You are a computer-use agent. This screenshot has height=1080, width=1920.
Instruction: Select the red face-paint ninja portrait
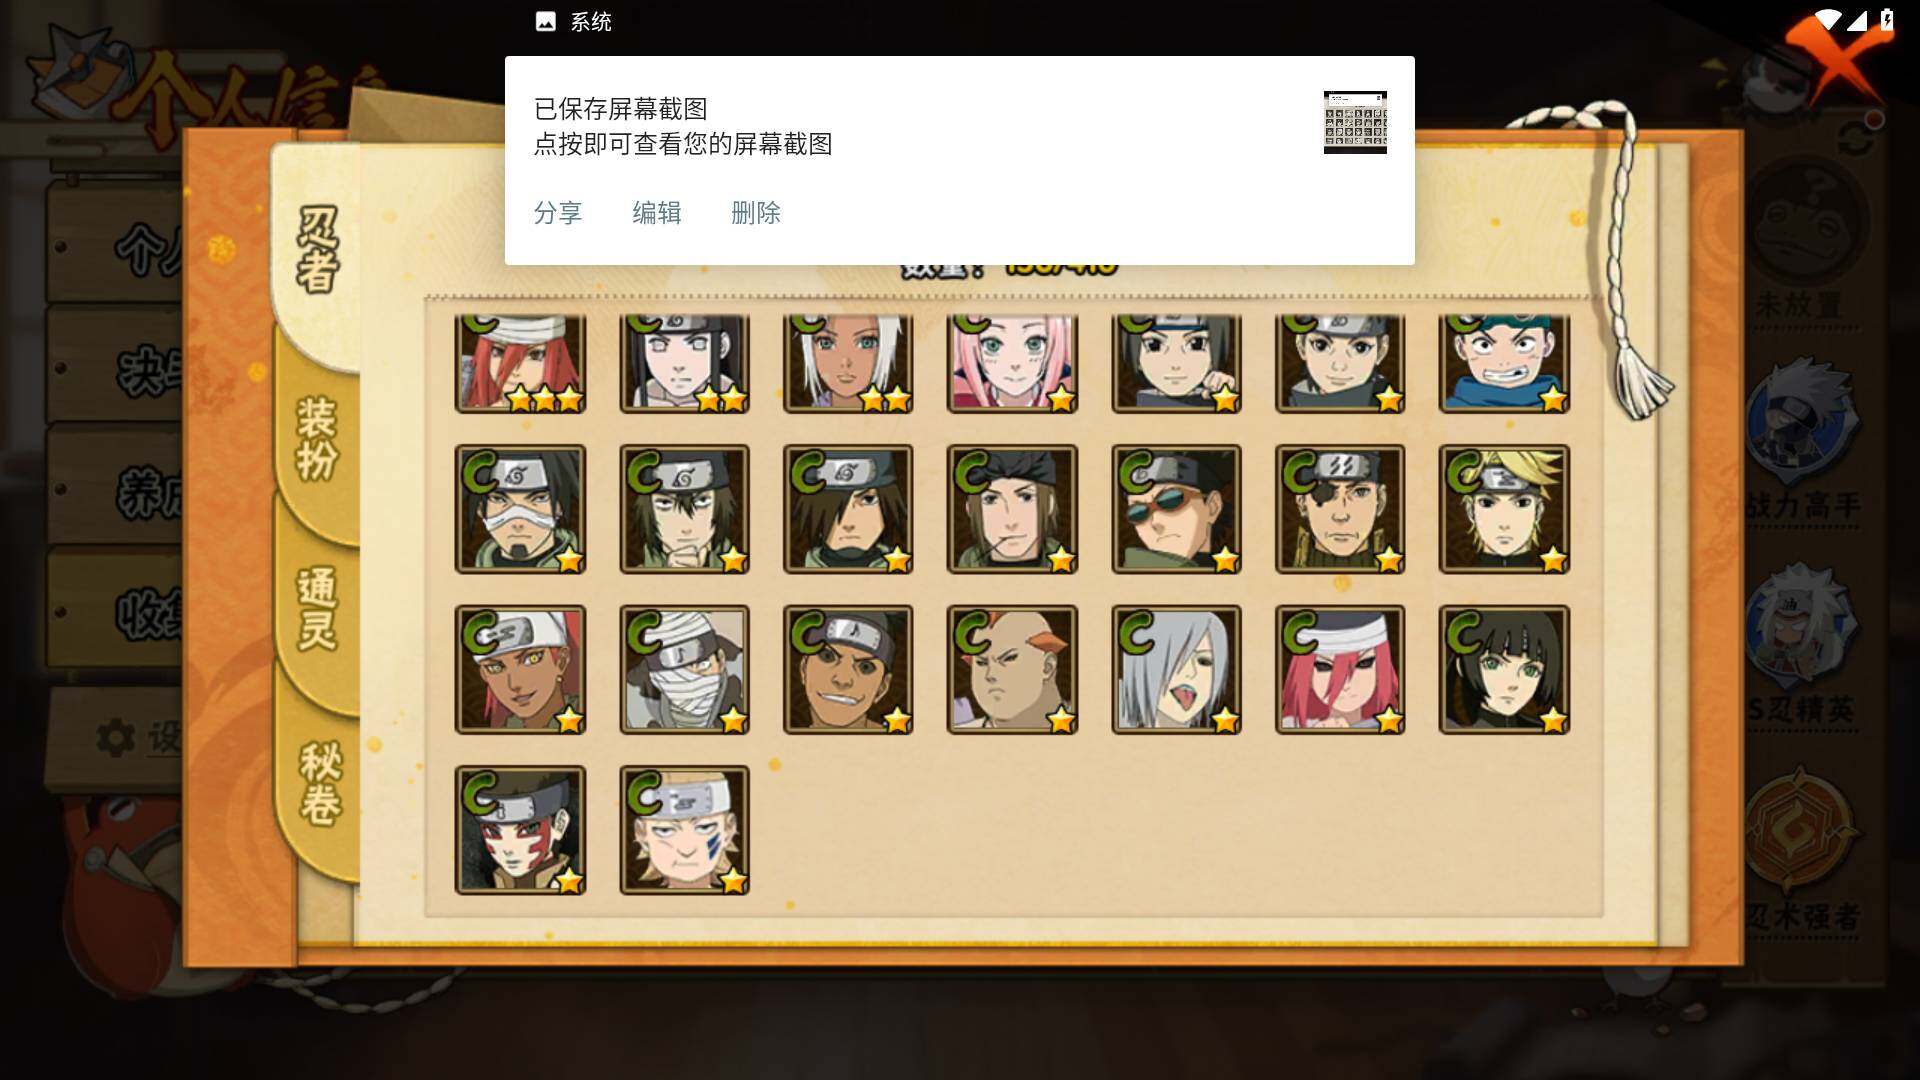[520, 830]
